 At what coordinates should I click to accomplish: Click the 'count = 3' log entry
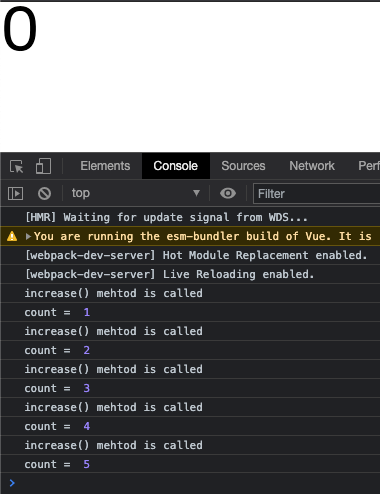[x=190, y=388]
